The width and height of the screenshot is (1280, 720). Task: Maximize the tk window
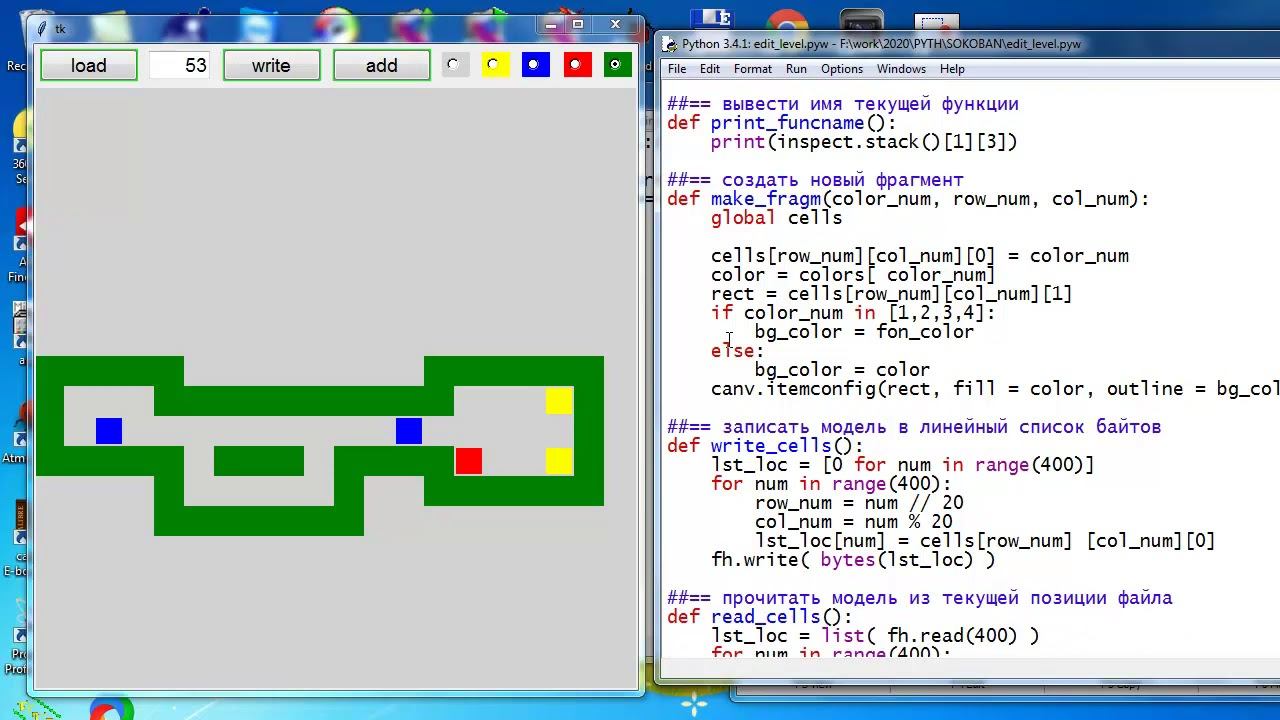point(578,24)
